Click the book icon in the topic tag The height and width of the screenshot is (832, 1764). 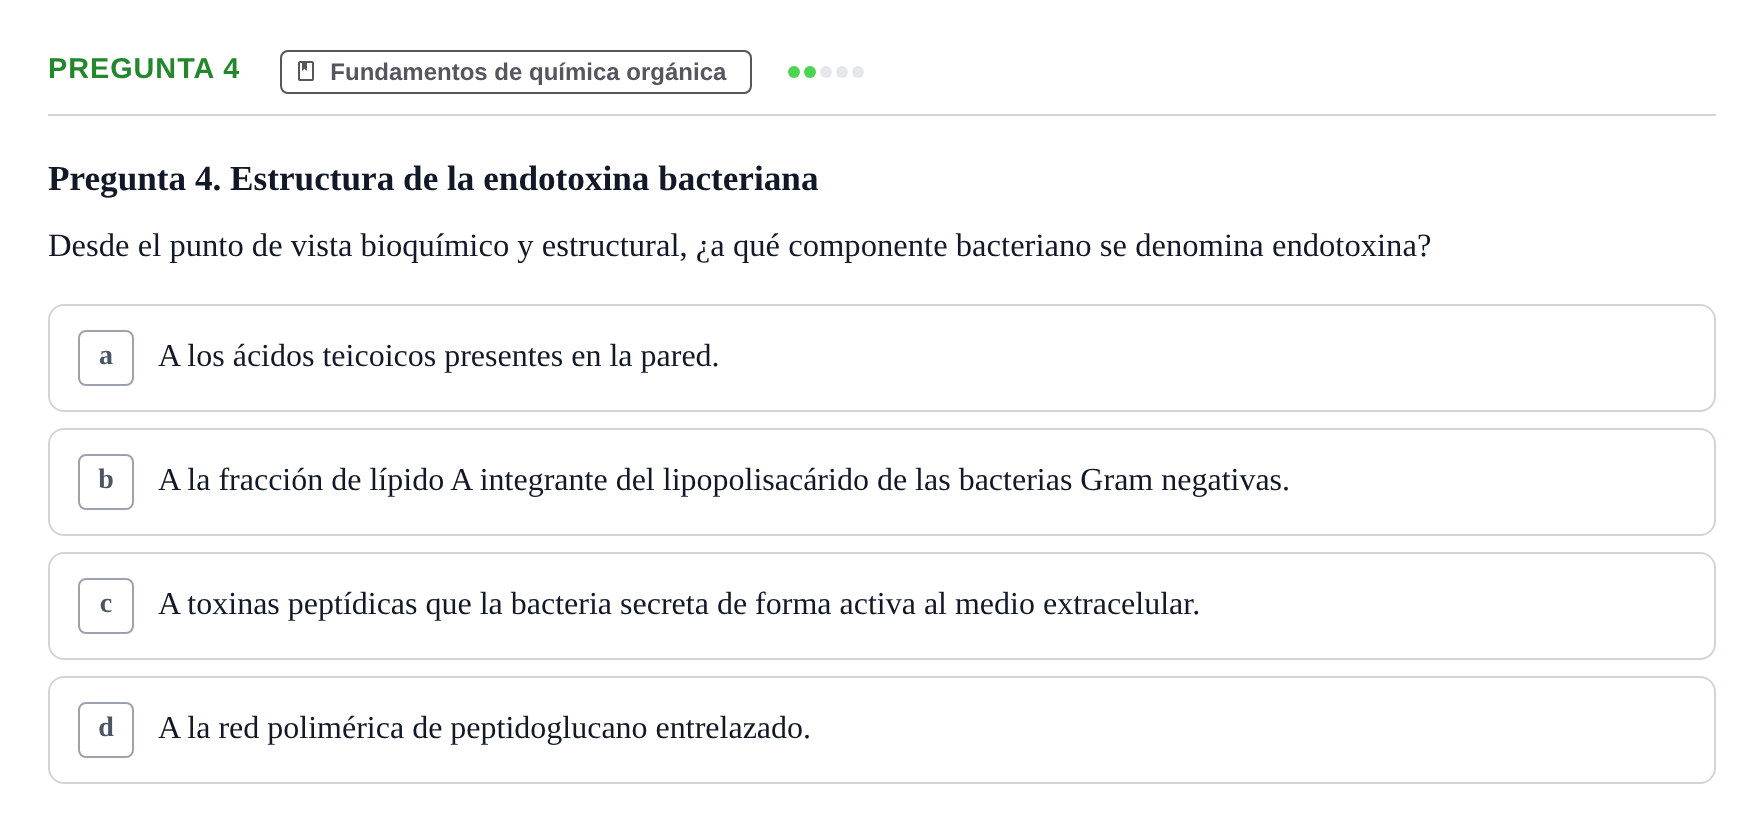306,71
